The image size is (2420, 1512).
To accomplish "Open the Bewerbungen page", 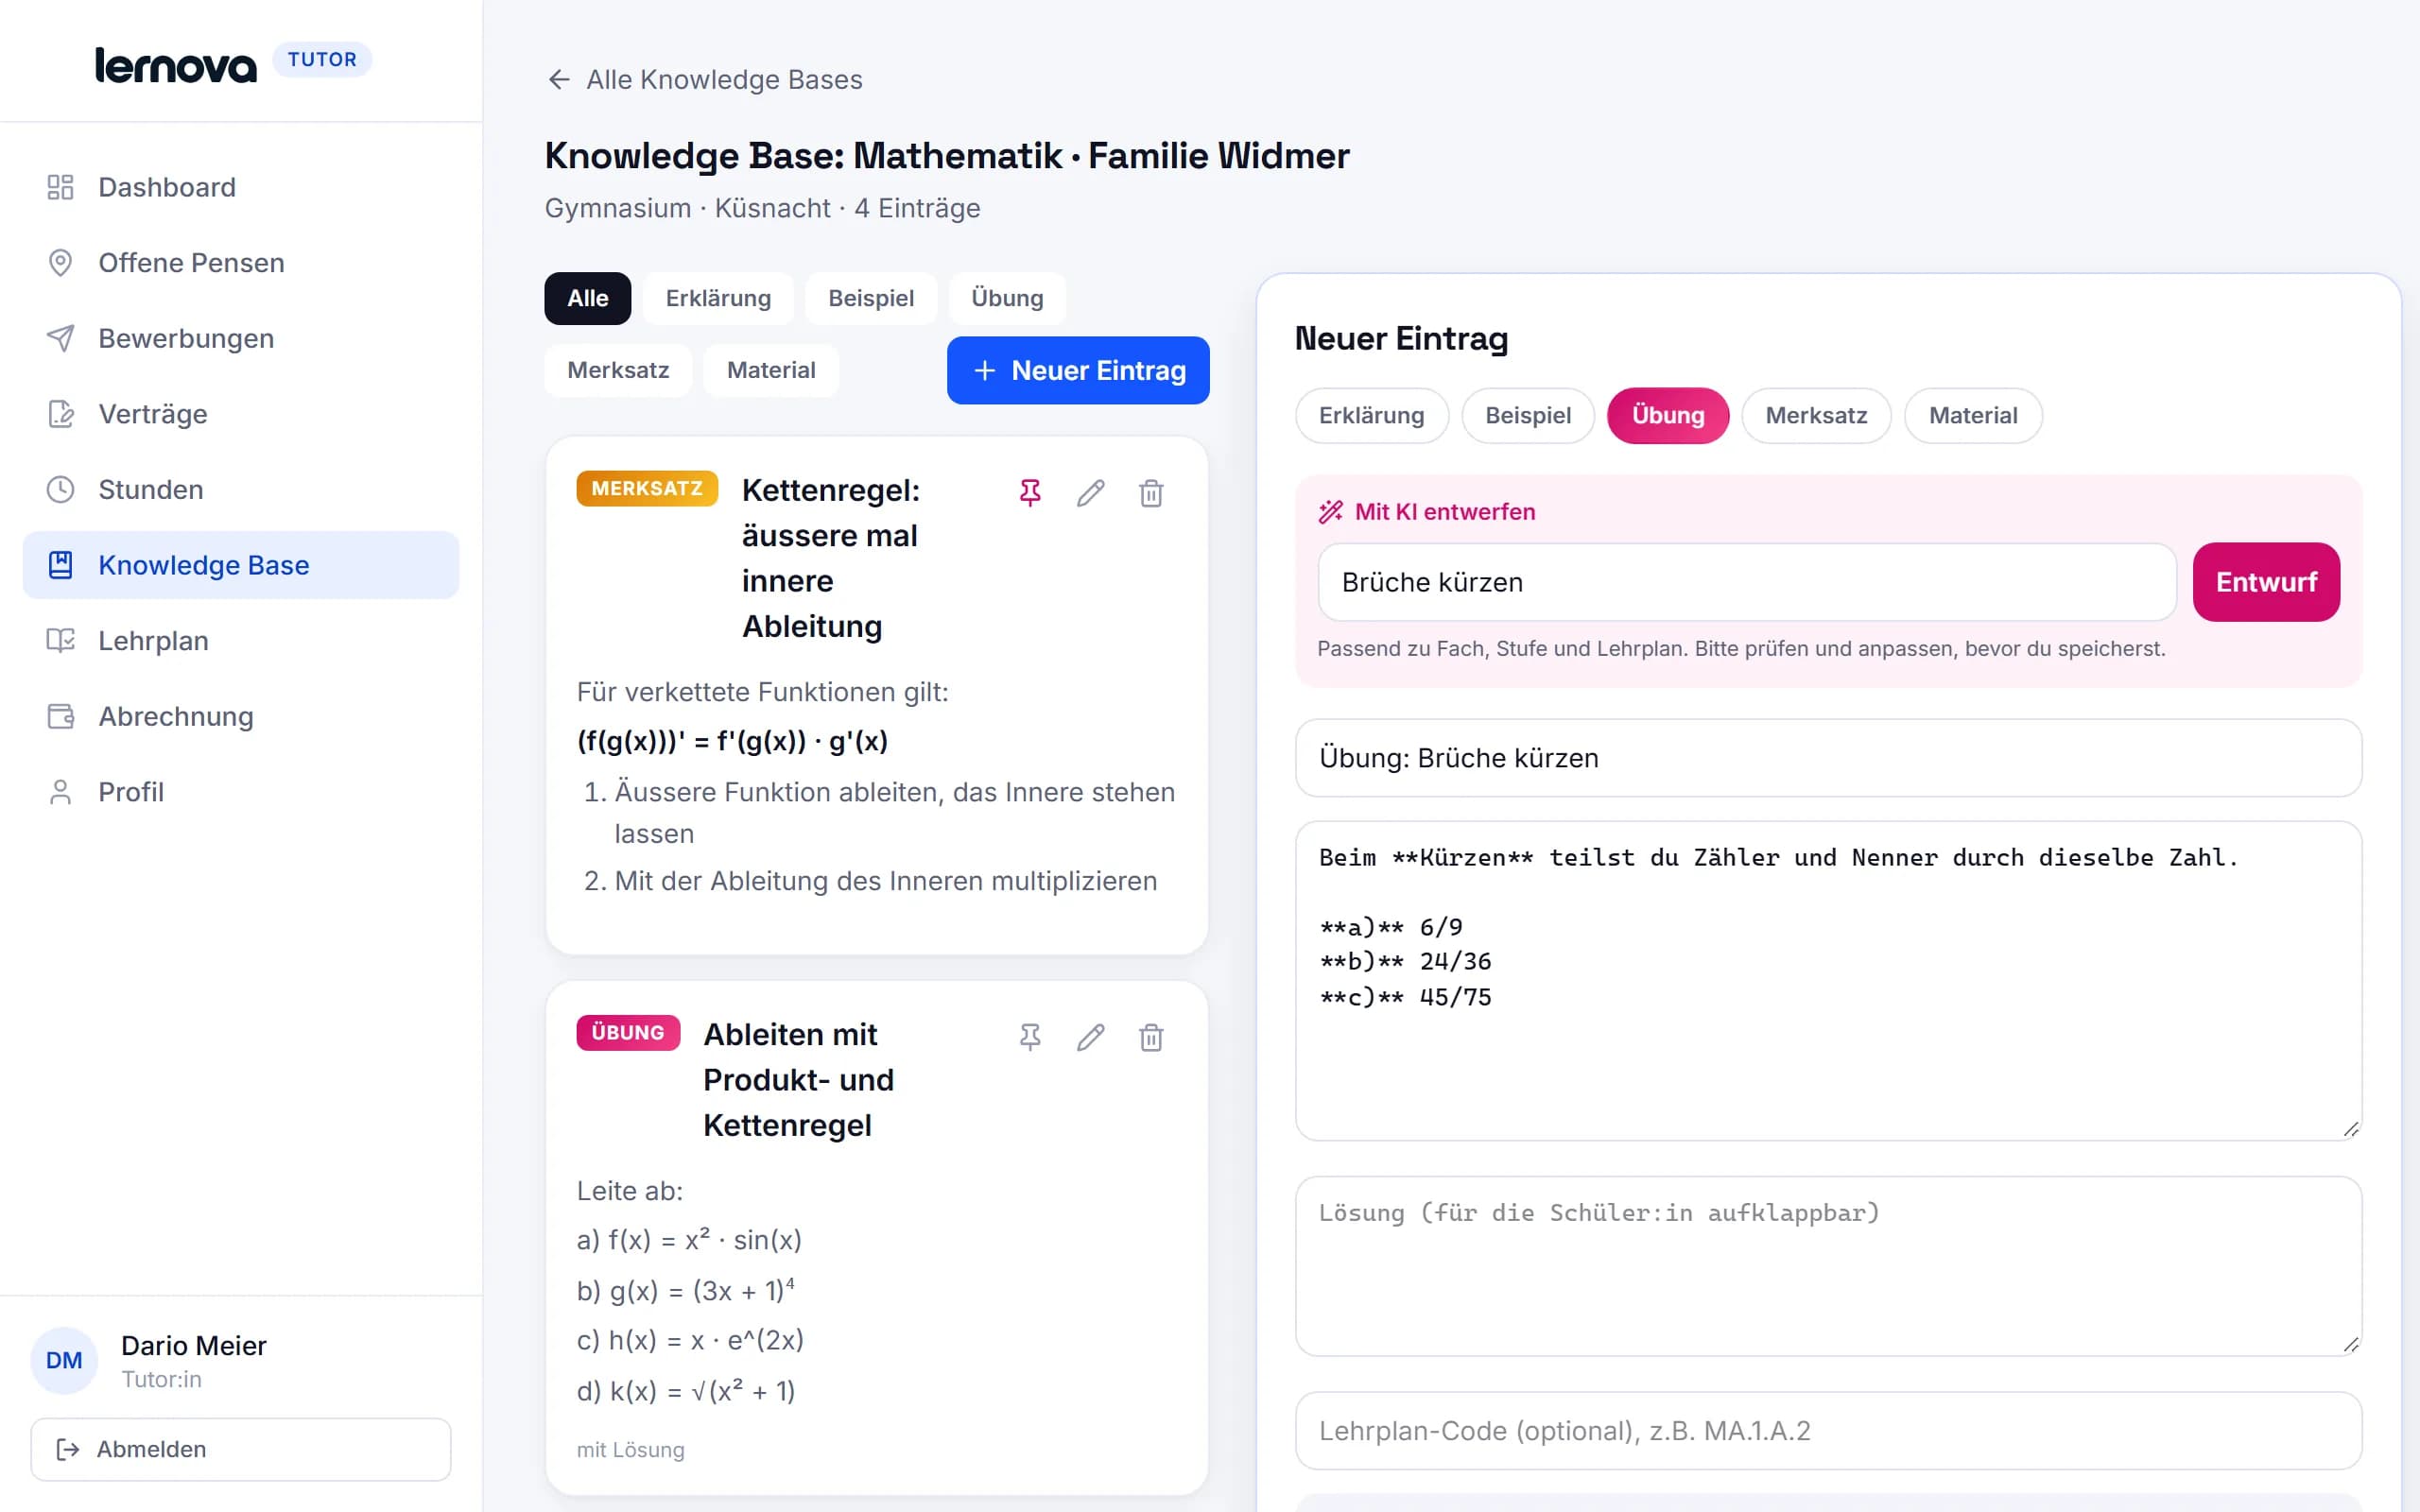I will [240, 338].
